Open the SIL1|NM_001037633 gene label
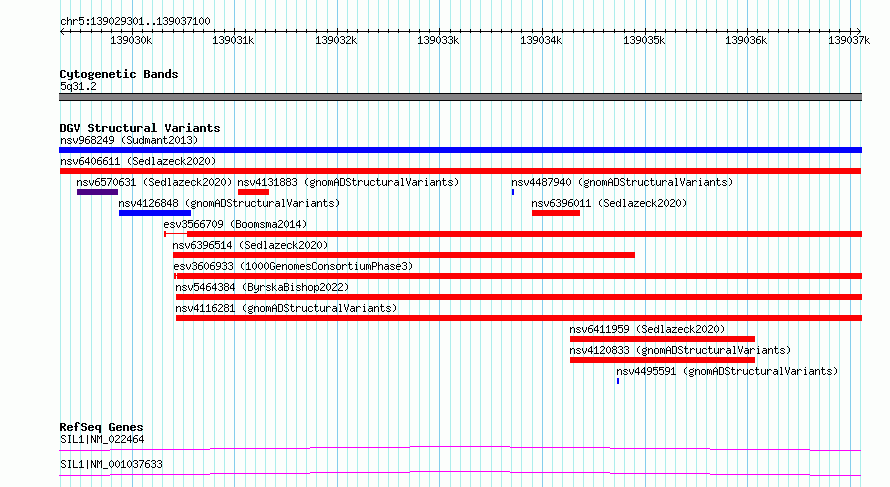This screenshot has width=890, height=487. click(111, 464)
